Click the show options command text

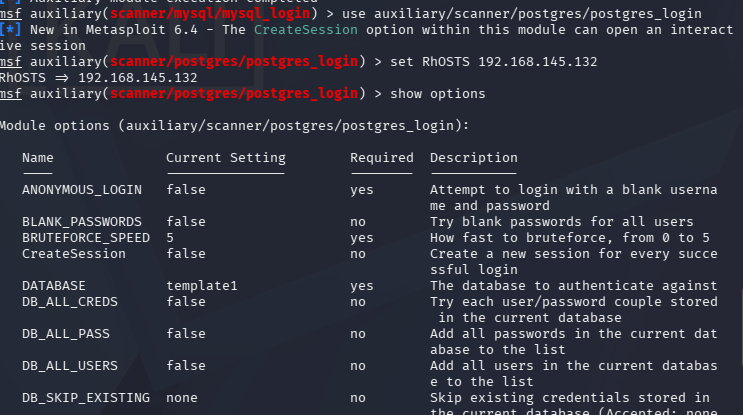437,94
